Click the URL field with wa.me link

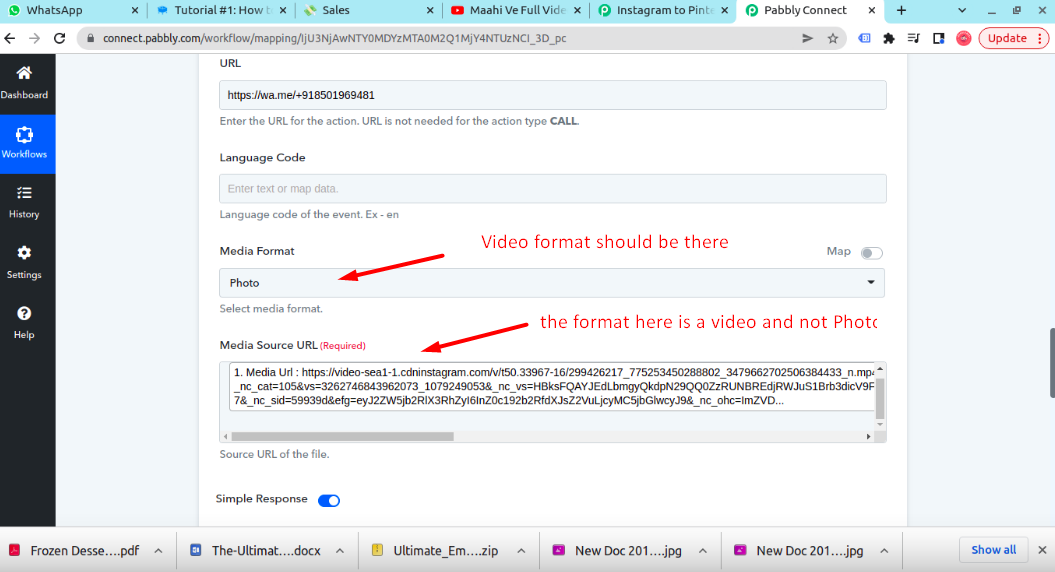click(x=552, y=95)
